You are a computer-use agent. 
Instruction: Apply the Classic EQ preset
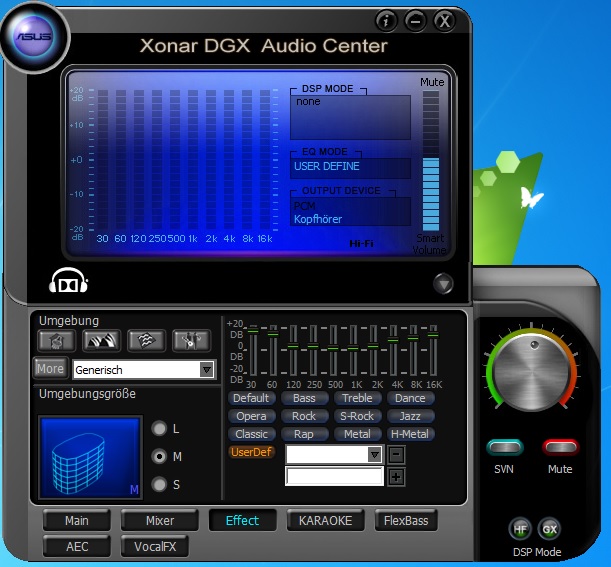click(251, 434)
